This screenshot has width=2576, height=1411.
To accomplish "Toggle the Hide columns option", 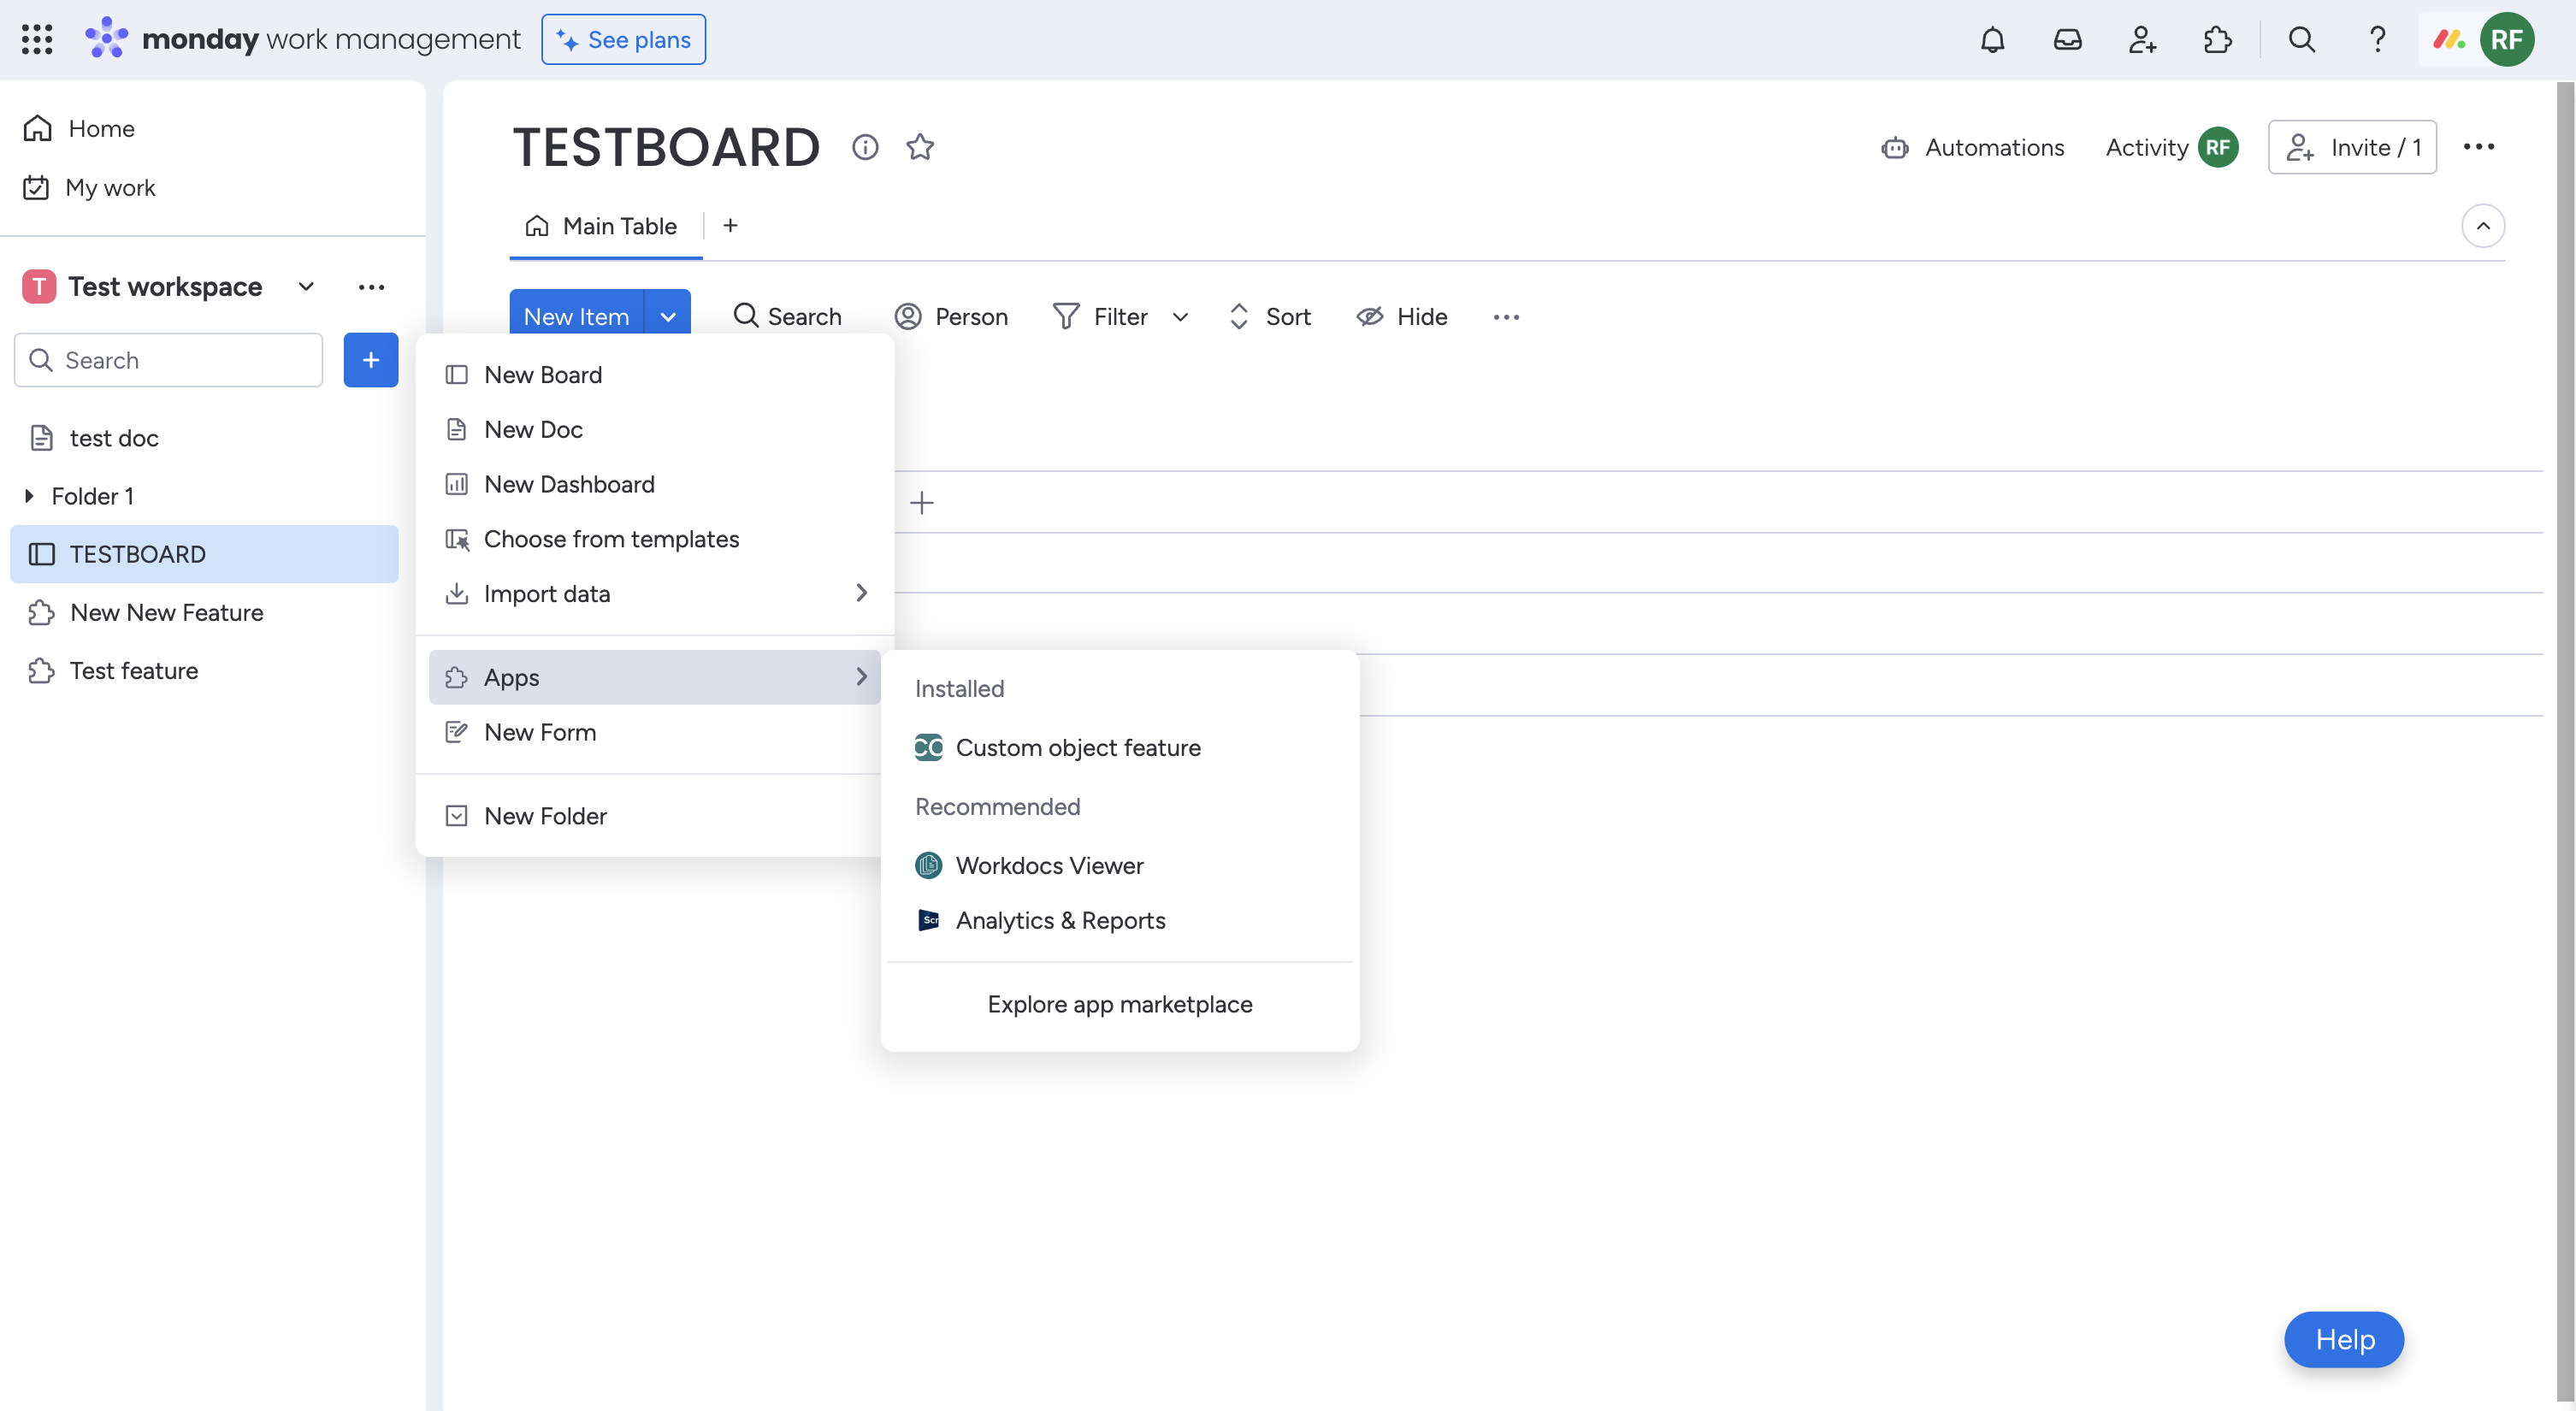I will pyautogui.click(x=1402, y=316).
